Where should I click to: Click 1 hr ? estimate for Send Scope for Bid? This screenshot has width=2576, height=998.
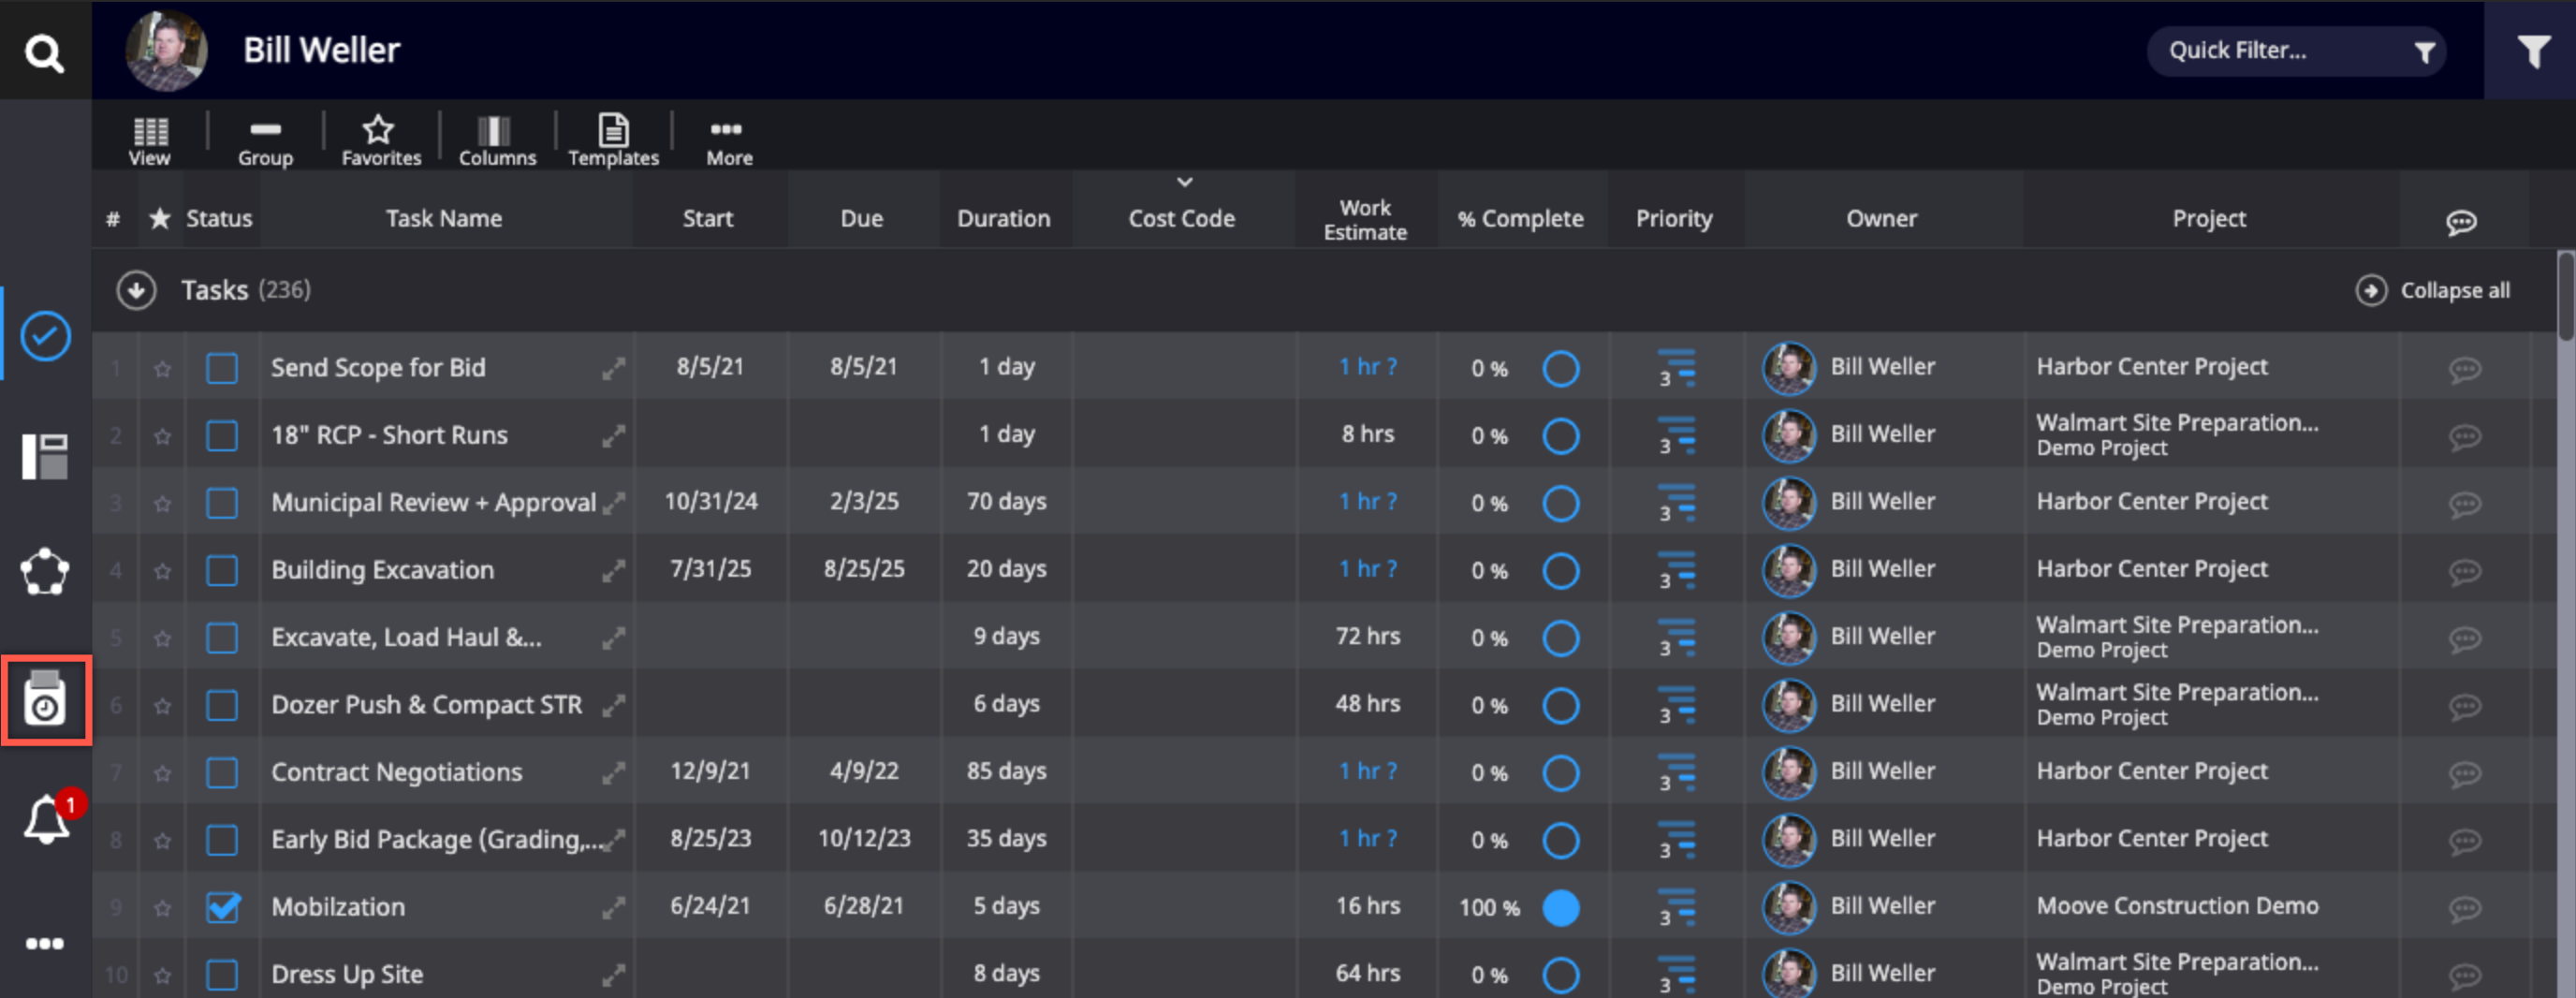pos(1367,367)
